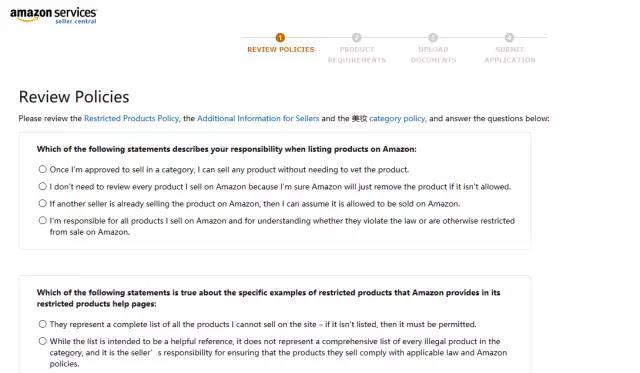
Task: Open Additional Information for Sellers link
Action: point(258,118)
